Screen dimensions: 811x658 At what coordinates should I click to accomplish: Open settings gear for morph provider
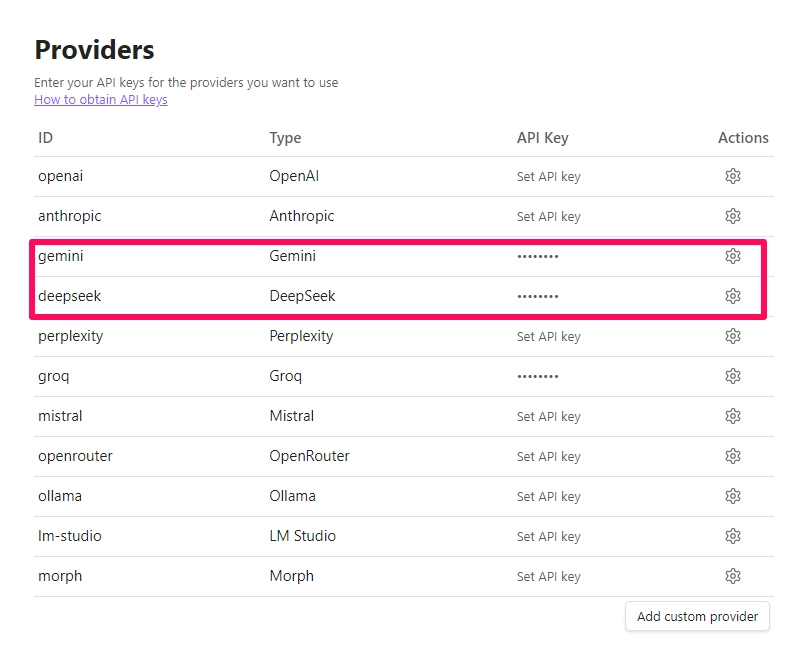(x=732, y=576)
